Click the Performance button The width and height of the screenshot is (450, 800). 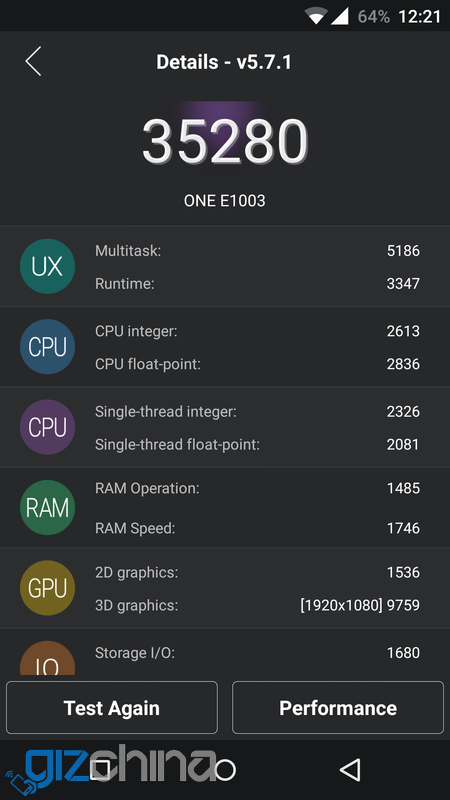pos(338,708)
